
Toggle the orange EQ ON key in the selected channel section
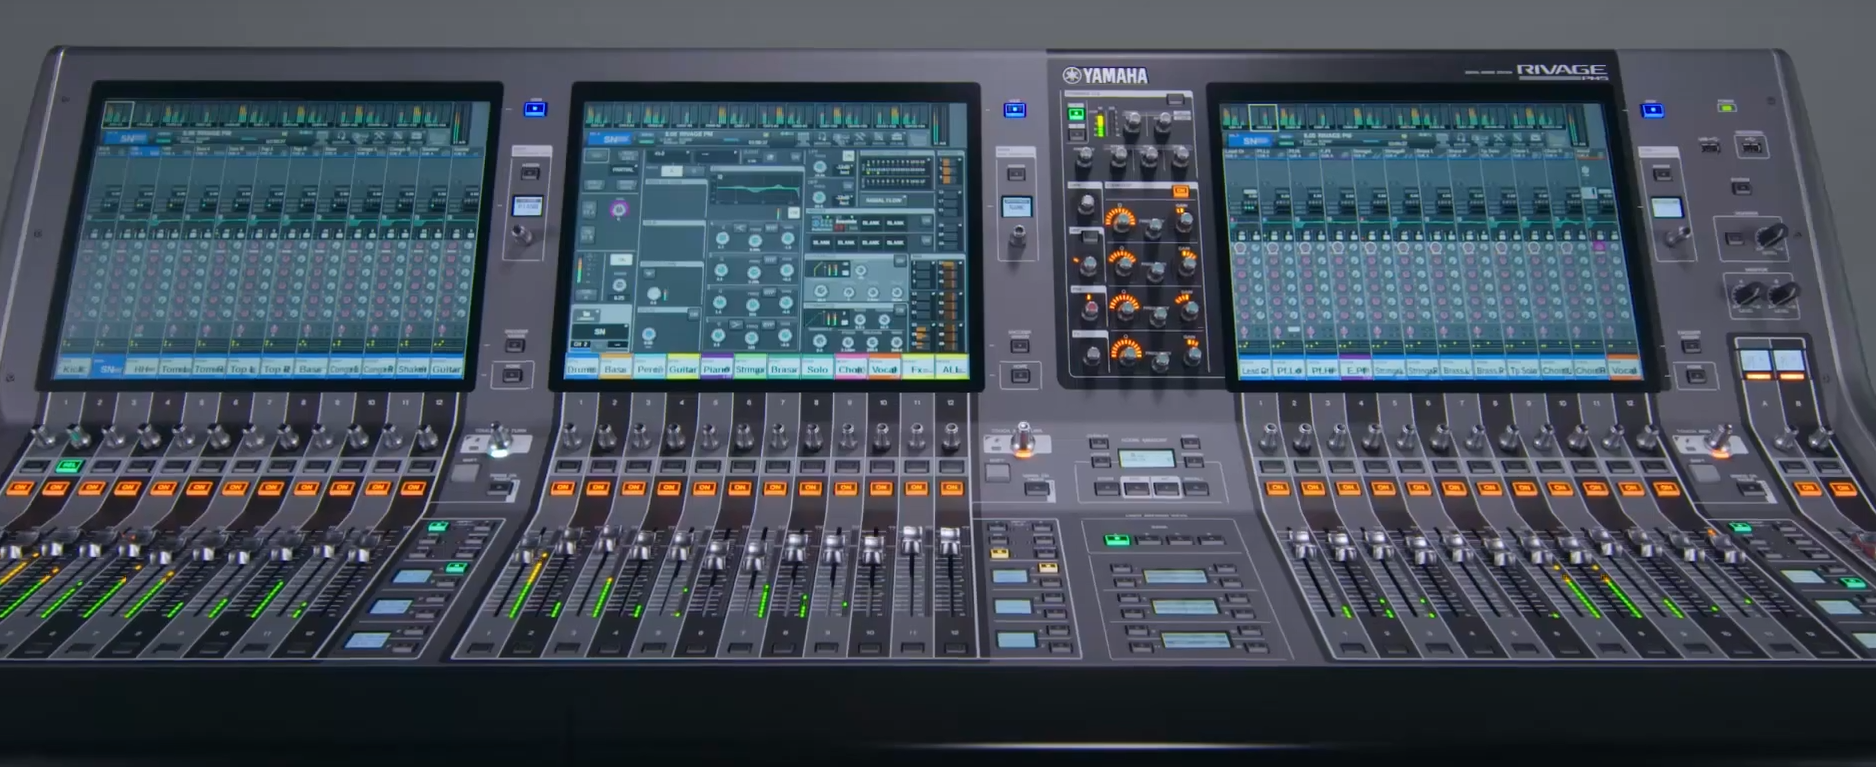[1180, 191]
